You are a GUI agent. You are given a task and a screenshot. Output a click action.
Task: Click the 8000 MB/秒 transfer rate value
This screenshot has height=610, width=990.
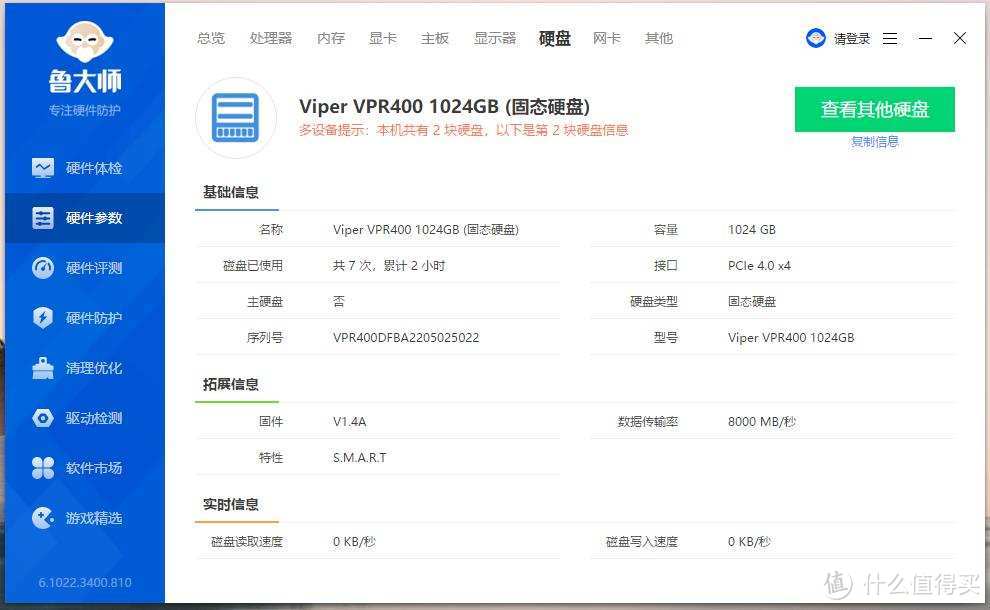tap(761, 422)
